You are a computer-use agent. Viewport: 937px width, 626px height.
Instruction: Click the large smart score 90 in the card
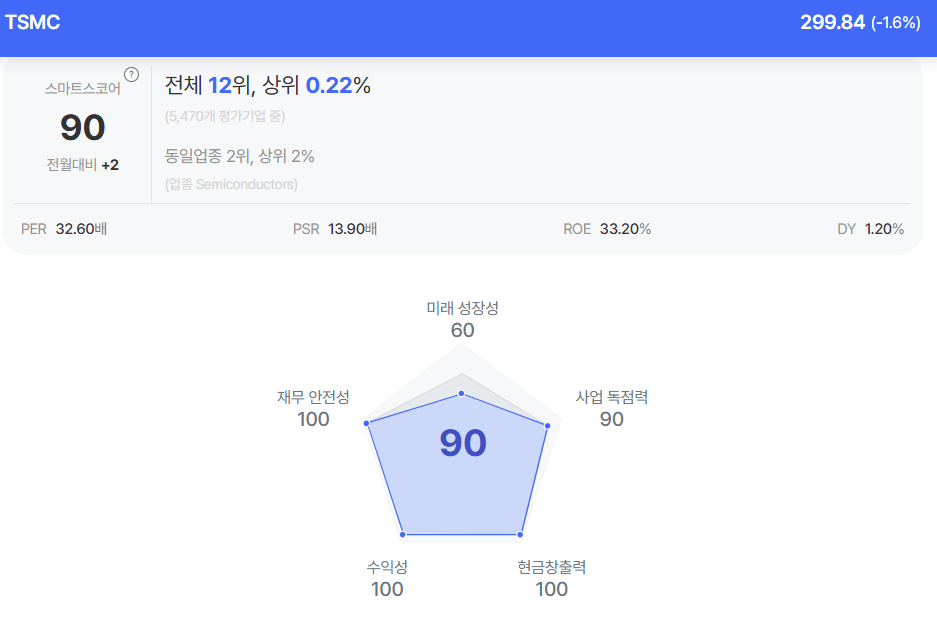83,127
